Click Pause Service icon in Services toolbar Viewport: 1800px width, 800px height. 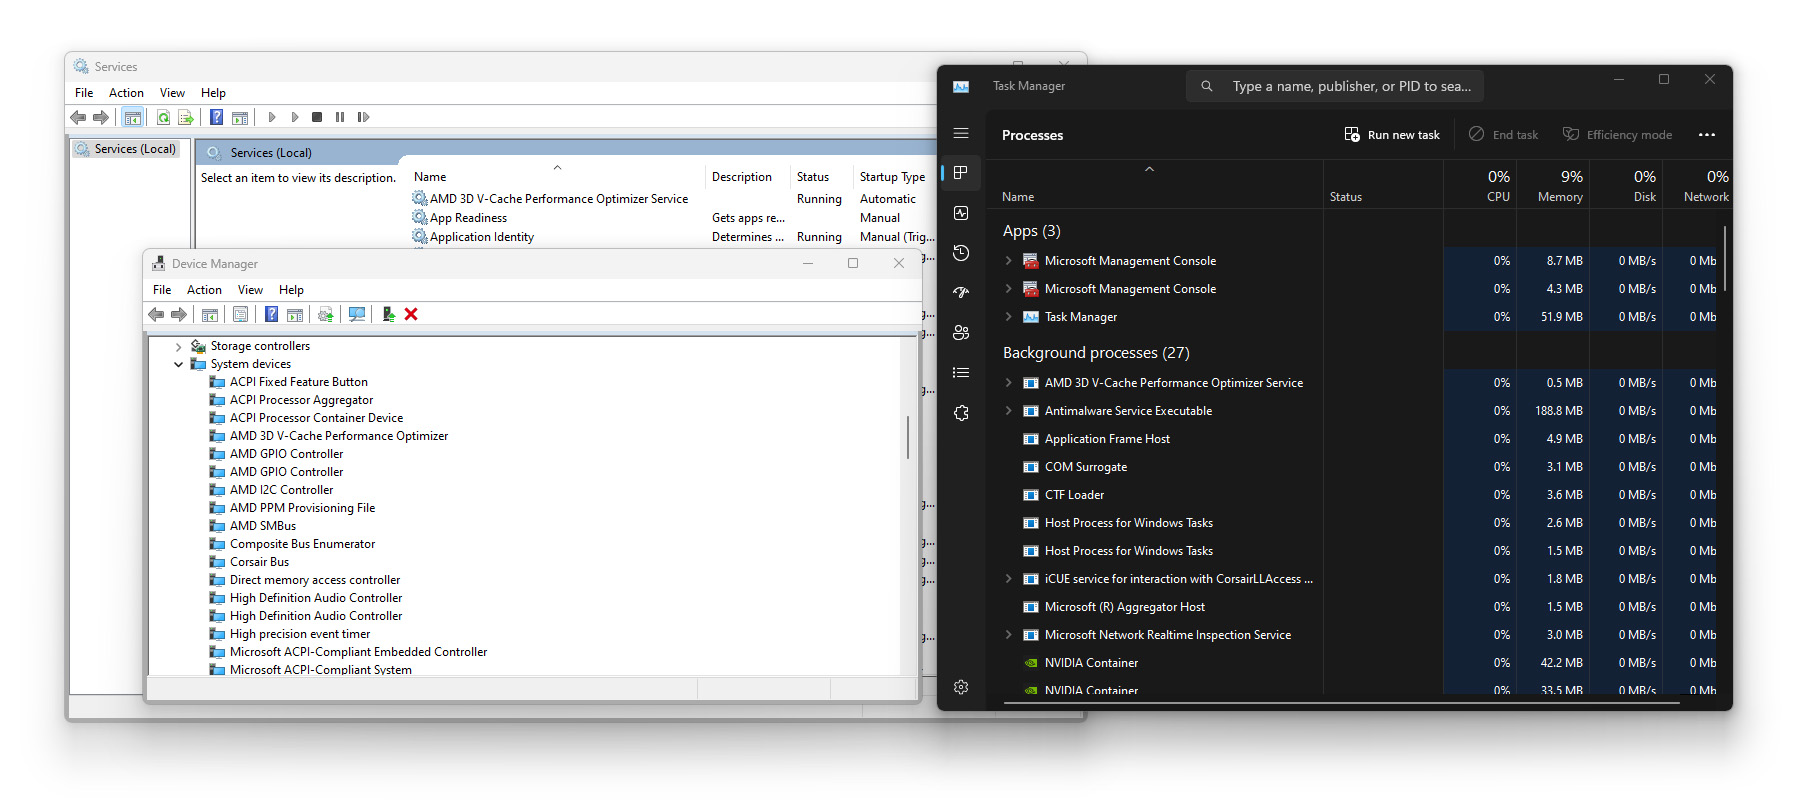(x=340, y=117)
